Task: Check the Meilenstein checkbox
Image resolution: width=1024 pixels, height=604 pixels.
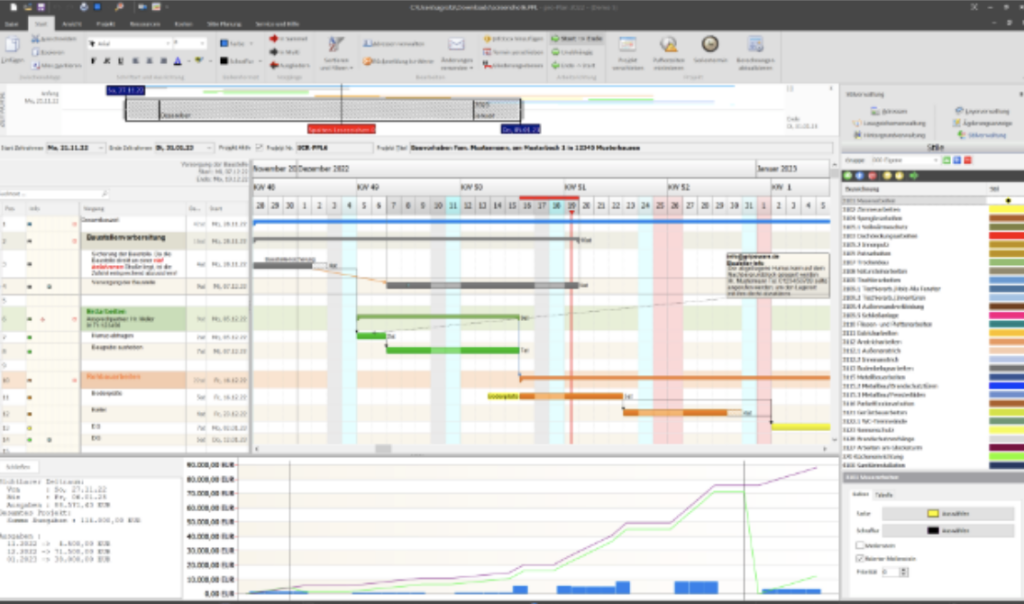Action: coord(860,545)
